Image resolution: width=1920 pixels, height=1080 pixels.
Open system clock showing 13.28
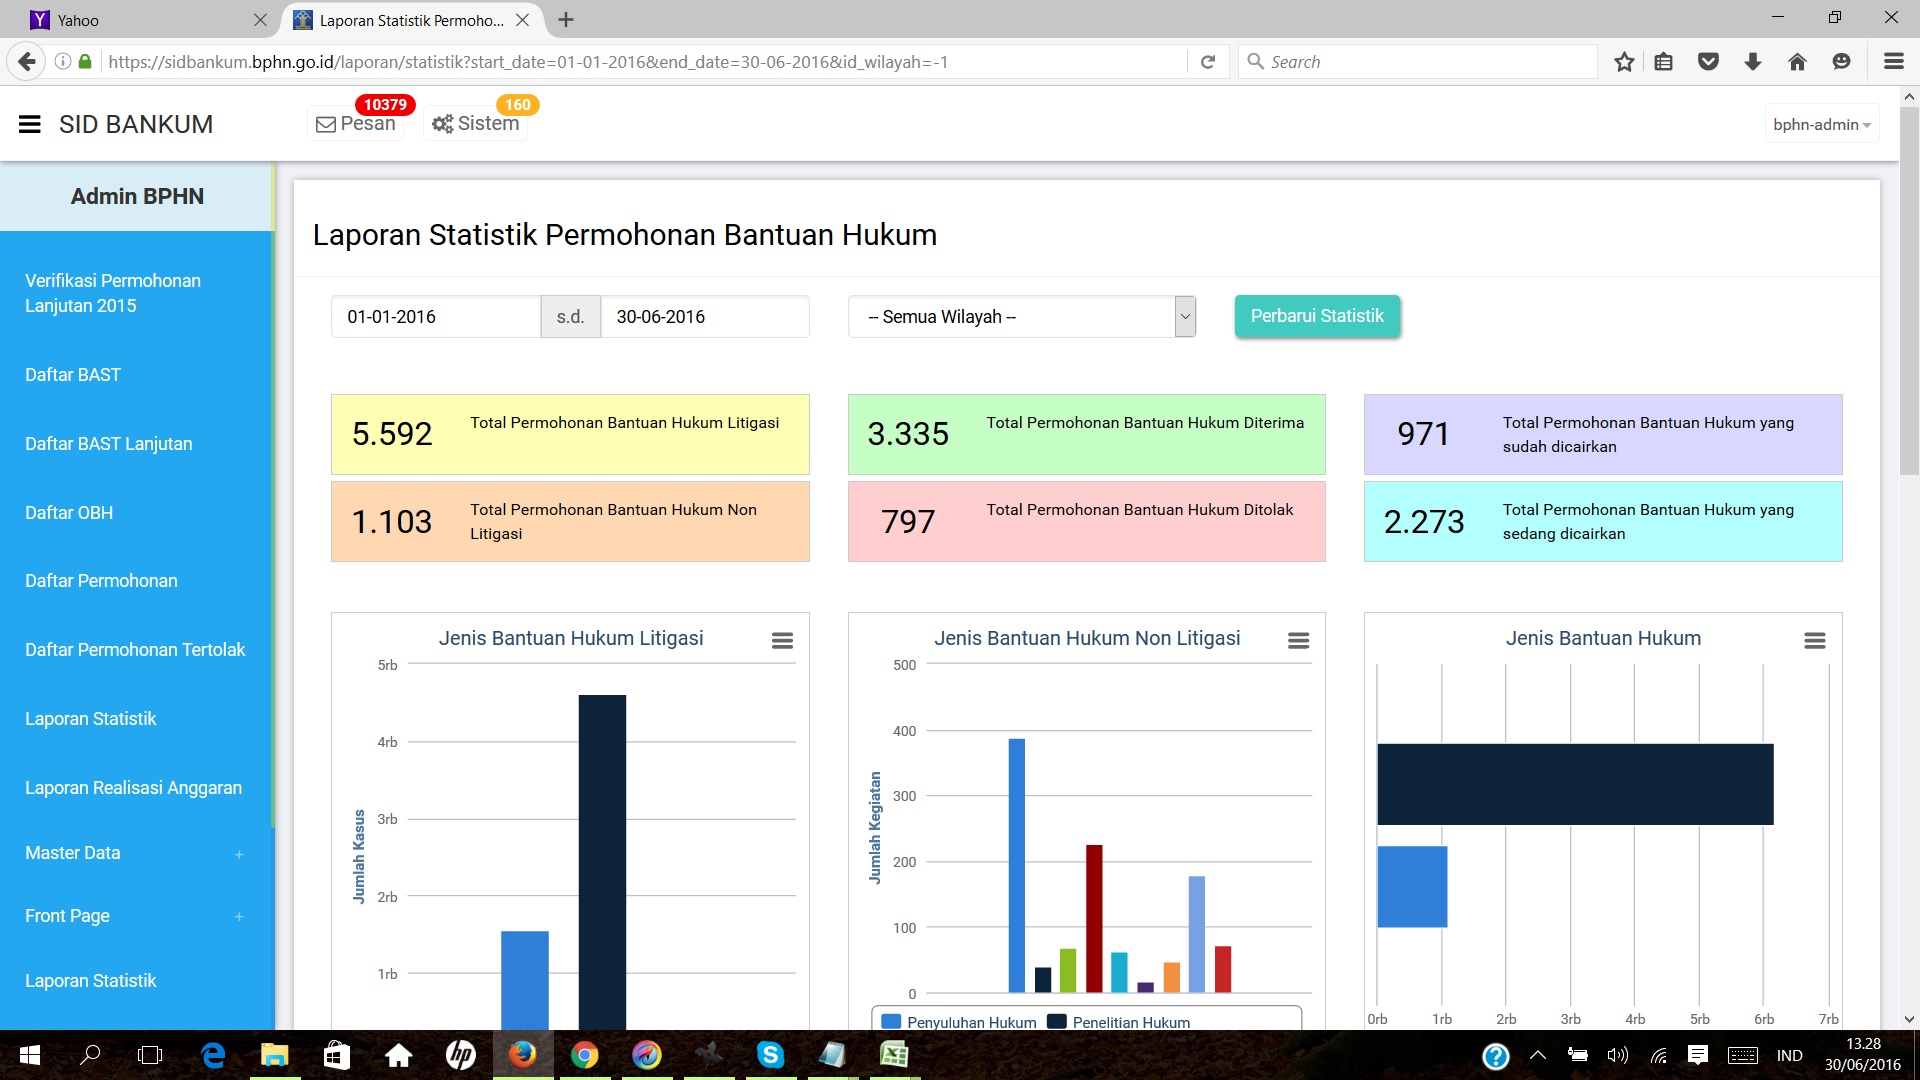tap(1862, 1055)
